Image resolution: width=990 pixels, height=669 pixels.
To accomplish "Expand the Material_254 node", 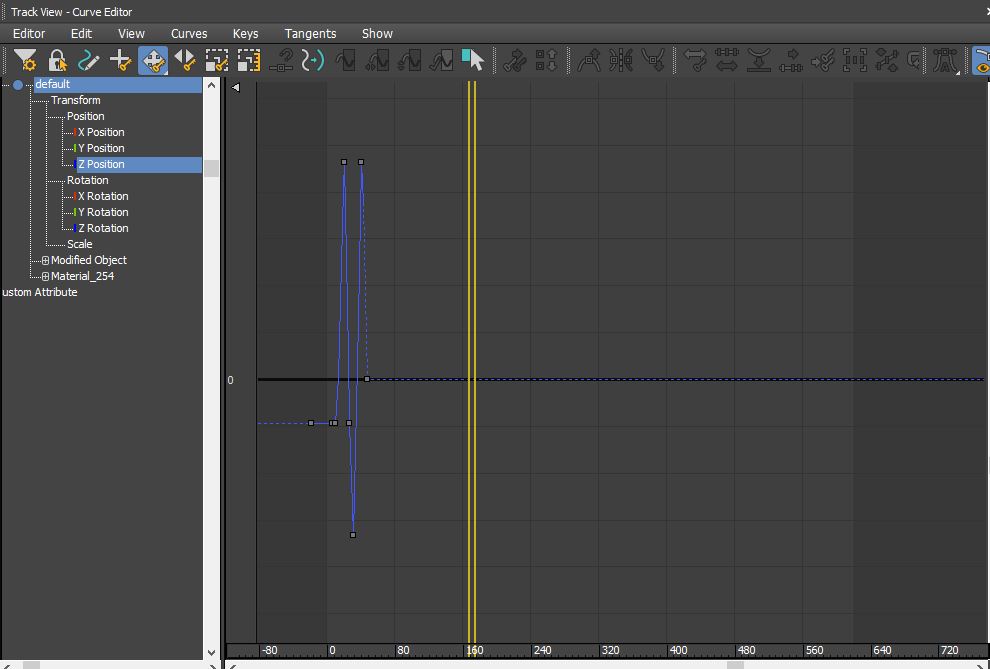I will click(45, 276).
